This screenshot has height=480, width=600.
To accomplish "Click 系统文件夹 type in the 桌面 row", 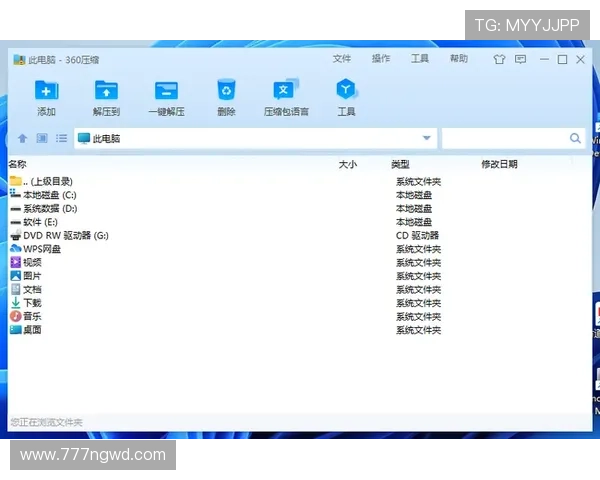I will tap(418, 330).
